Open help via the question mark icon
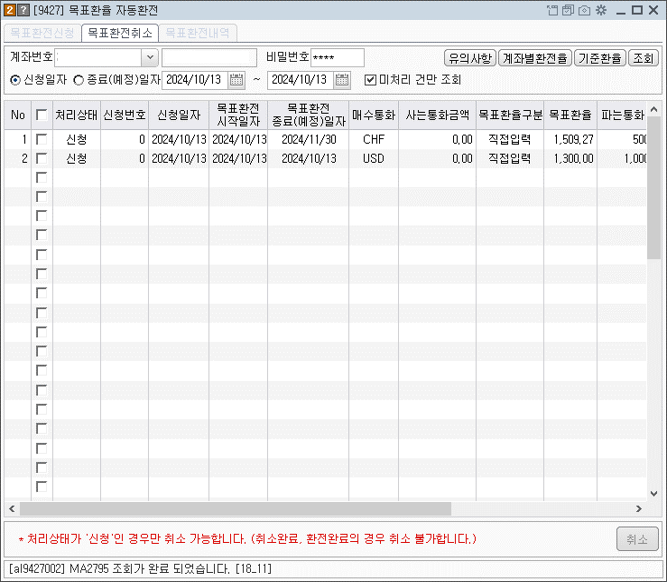668x583 pixels. (23, 10)
